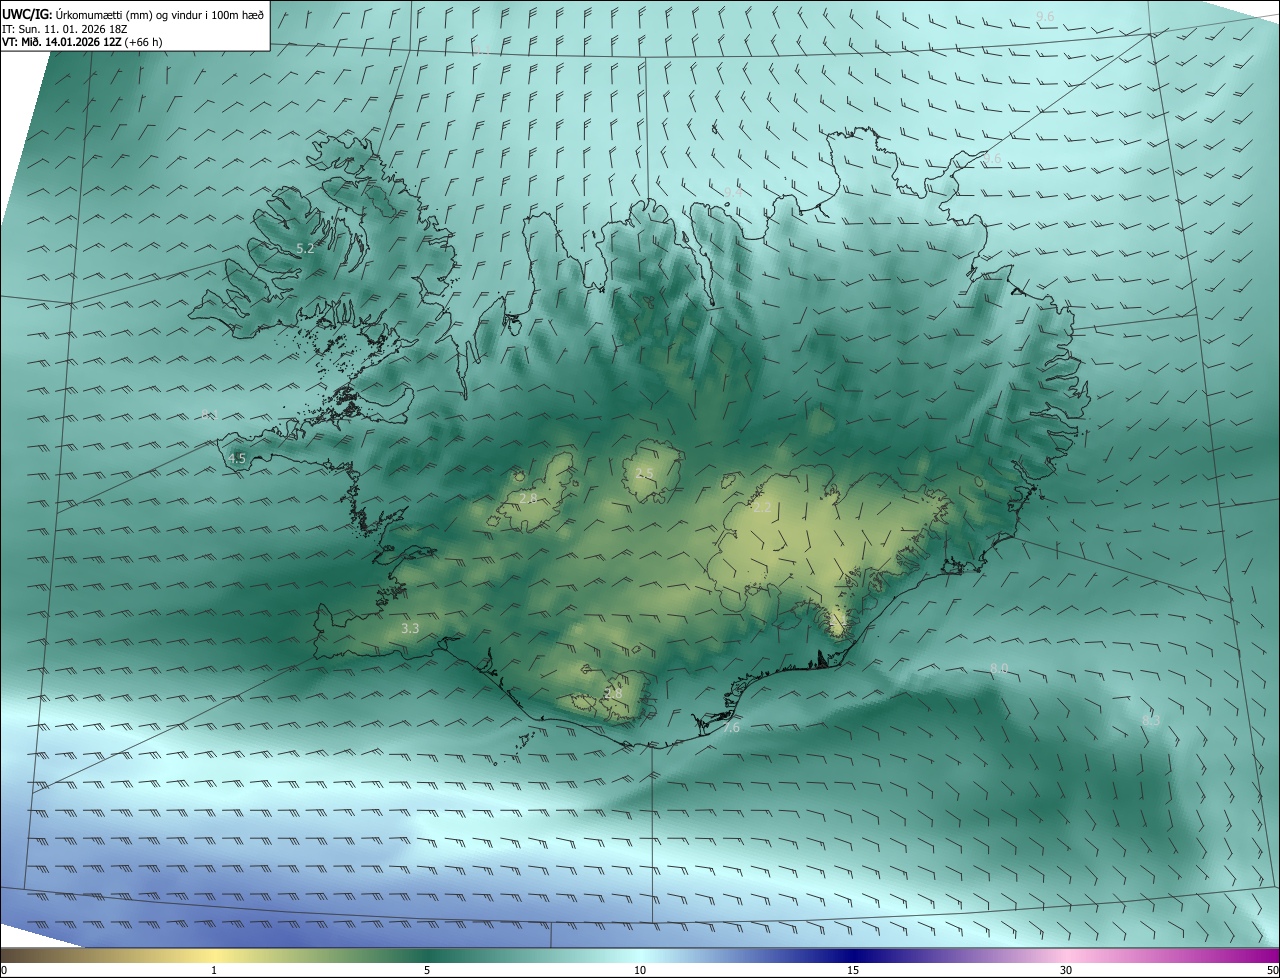Click the 8.0 value on the map
1280x978 pixels.
pyautogui.click(x=998, y=668)
